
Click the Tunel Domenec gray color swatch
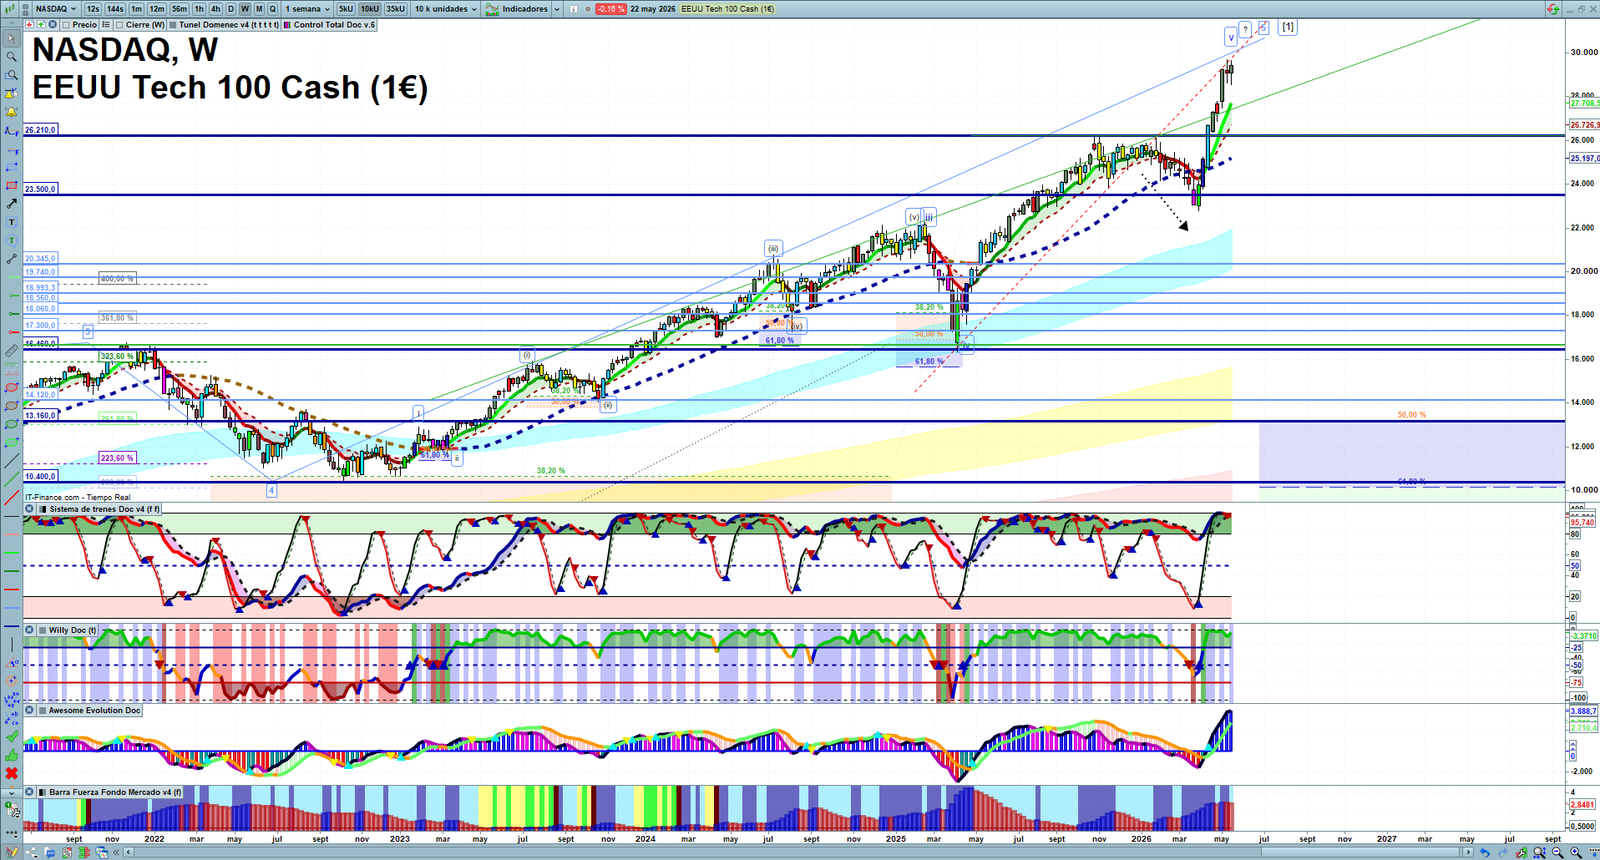(x=173, y=25)
